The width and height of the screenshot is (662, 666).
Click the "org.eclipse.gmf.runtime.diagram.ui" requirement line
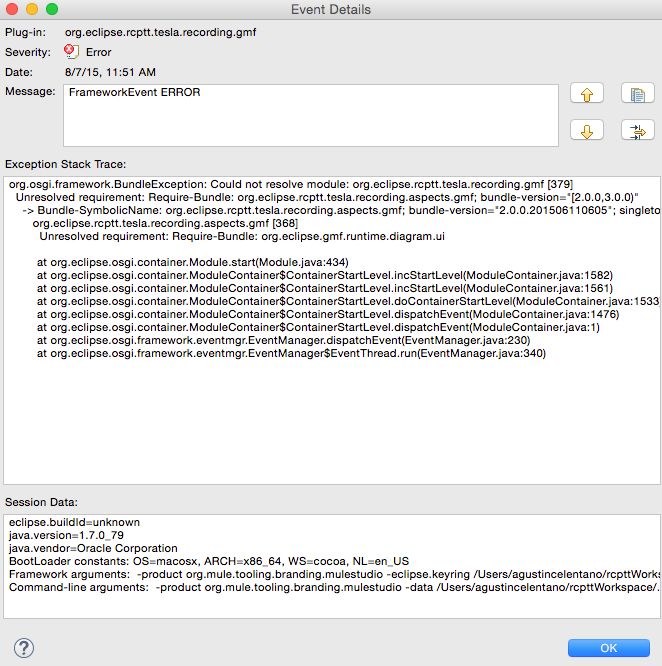242,236
